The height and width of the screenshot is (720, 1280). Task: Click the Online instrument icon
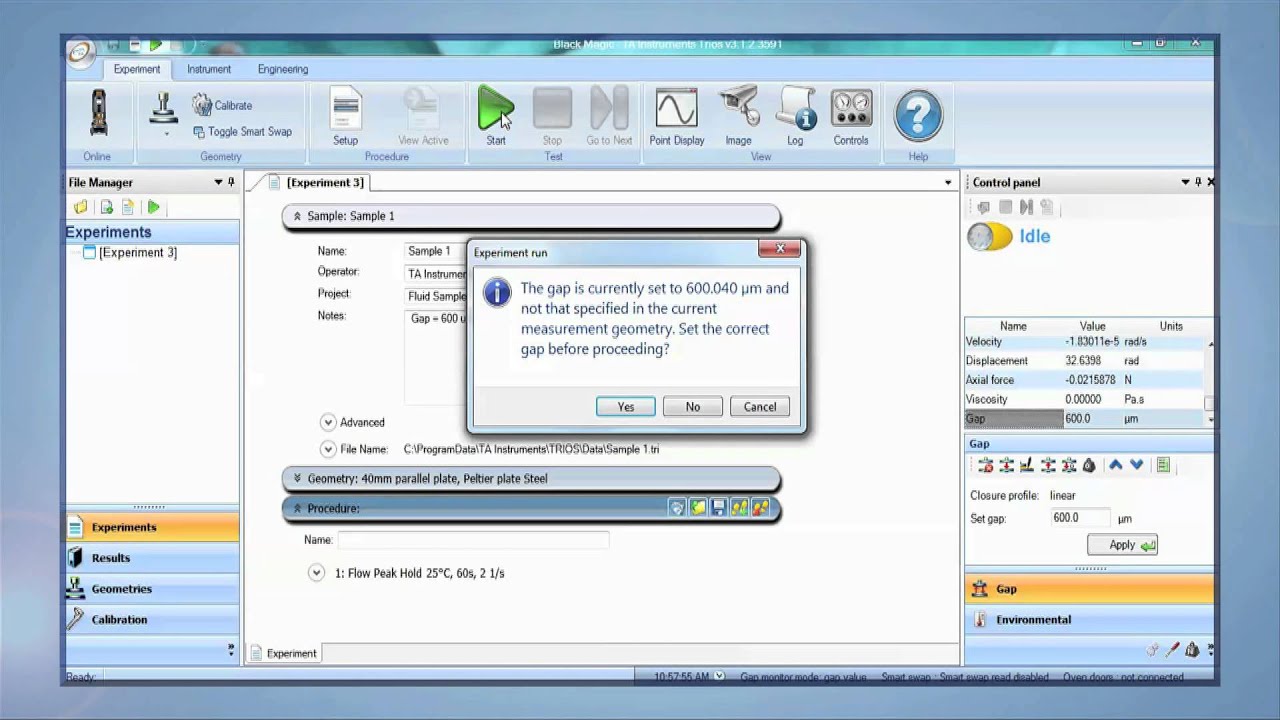(98, 112)
